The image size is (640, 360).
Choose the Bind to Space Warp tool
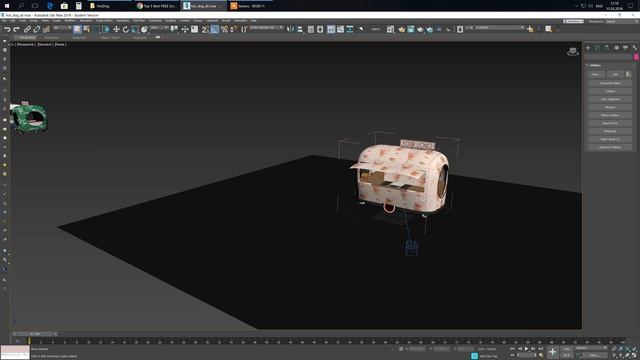46,29
